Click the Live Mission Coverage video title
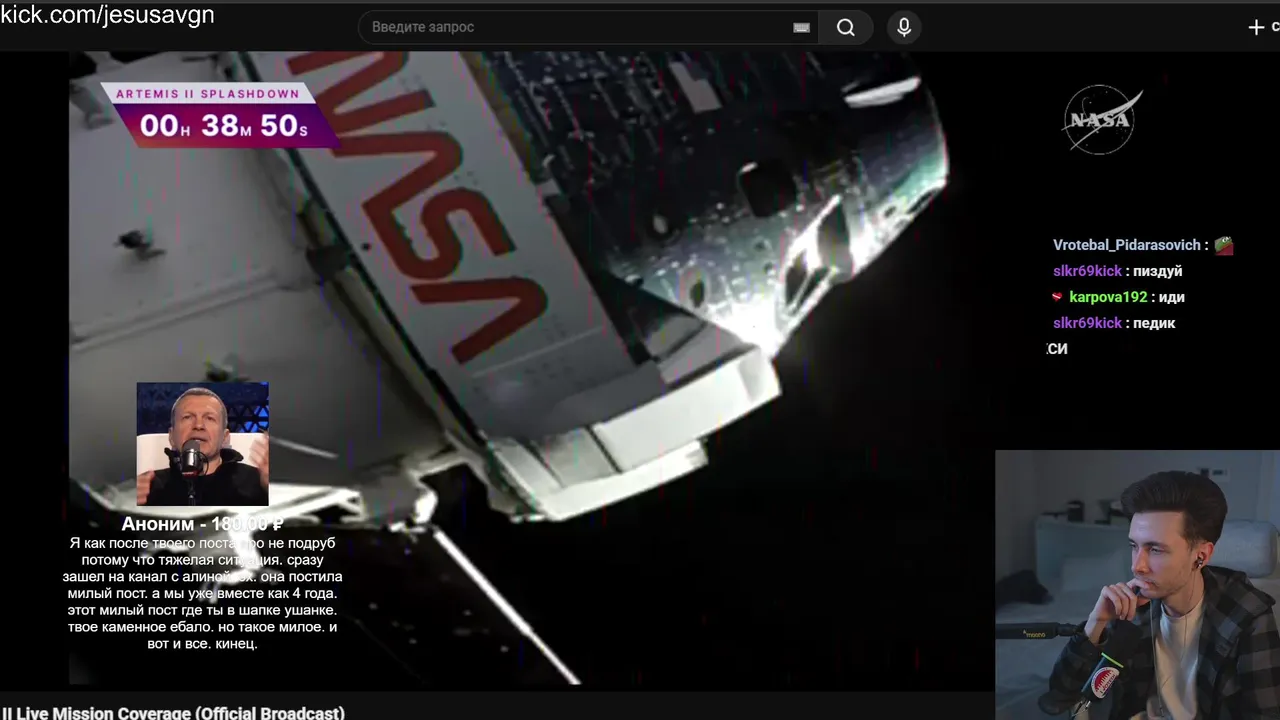Screen dimensions: 1280x720 (x=173, y=713)
